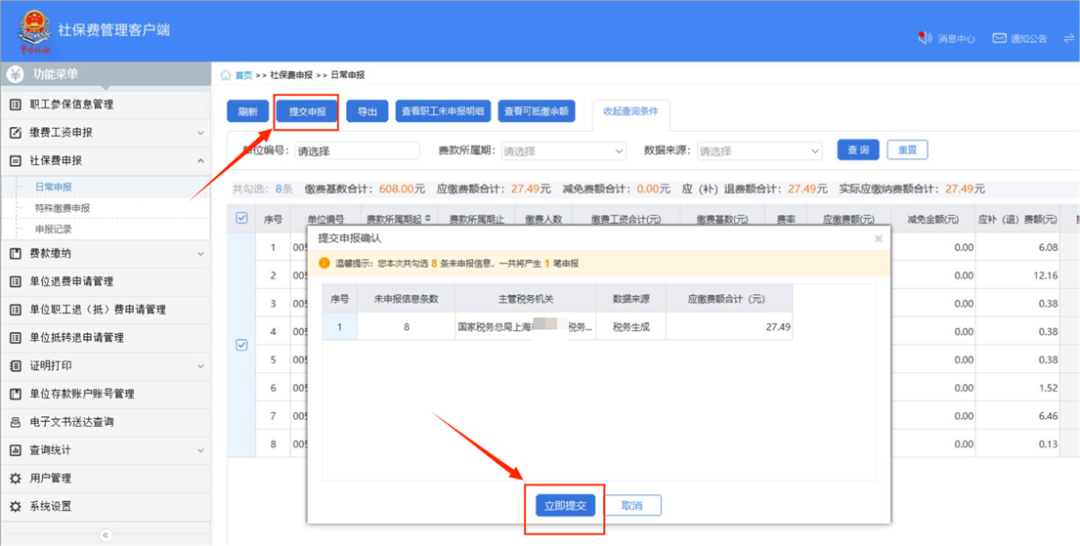Viewport: 1080px width, 546px height.
Task: Select 特殊缴费申报 in sidebar
Action: 62,208
